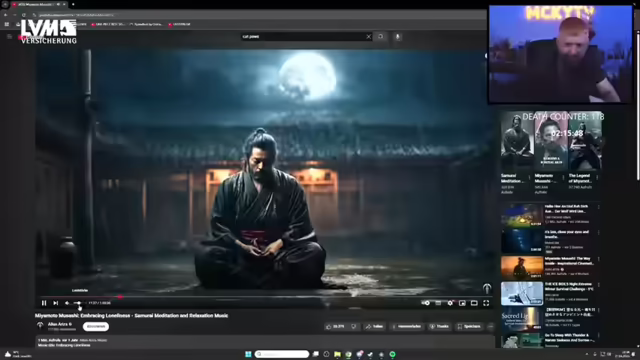Open miniplayer mode icon

[462, 303]
